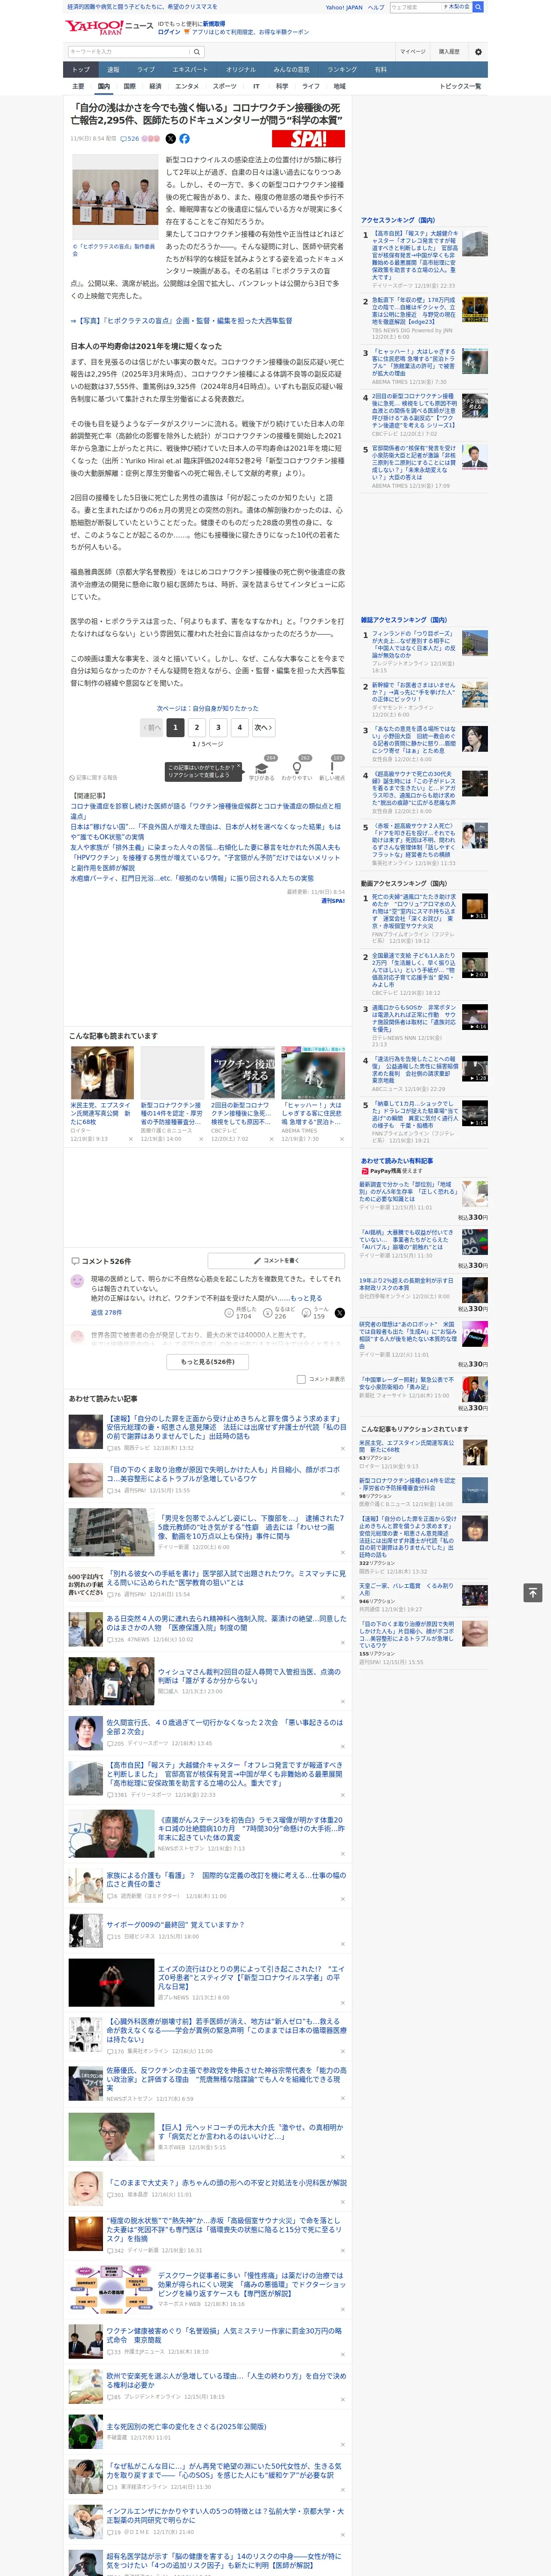Select the スポーツ category tab

pyautogui.click(x=224, y=86)
